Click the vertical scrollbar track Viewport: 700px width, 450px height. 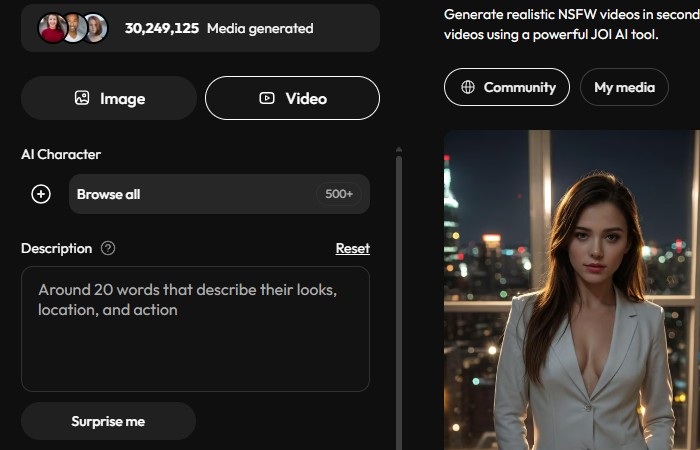click(x=399, y=304)
